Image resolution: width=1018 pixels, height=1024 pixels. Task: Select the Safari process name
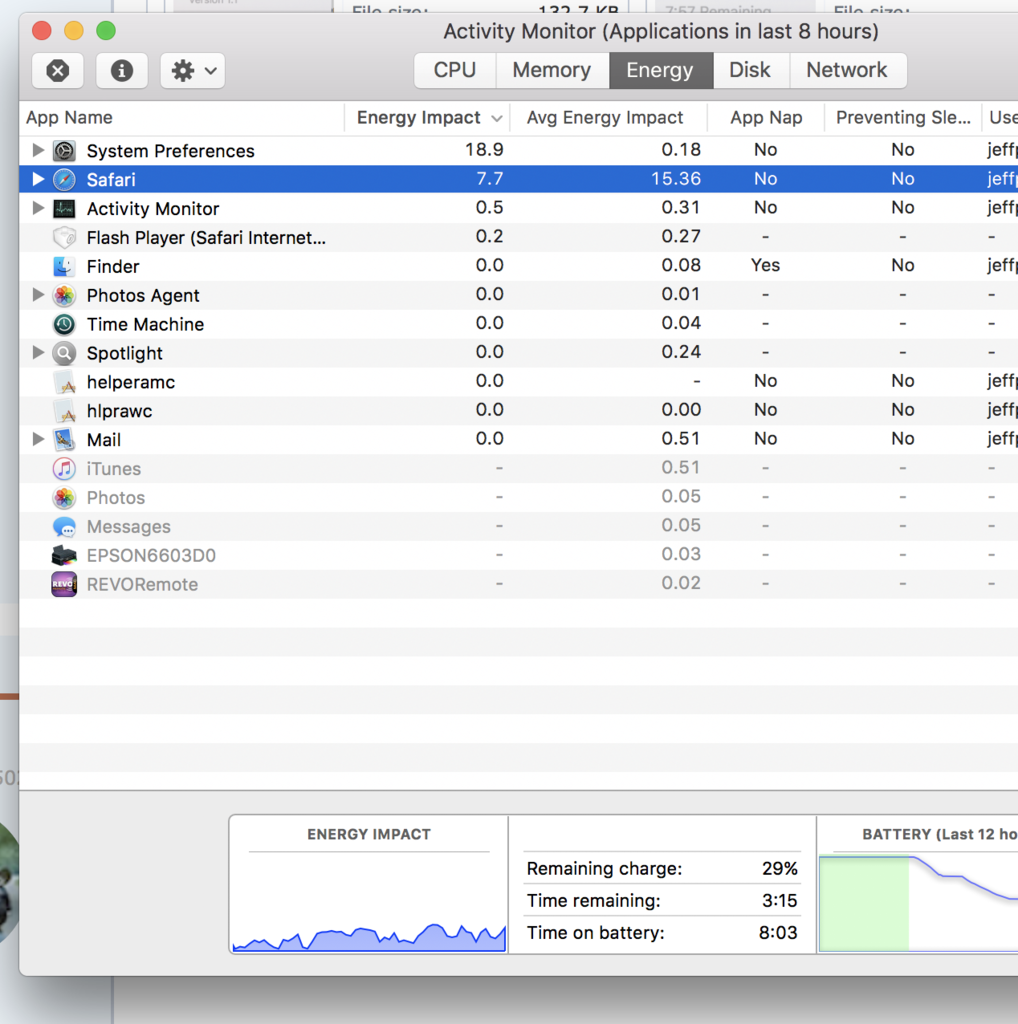click(111, 180)
